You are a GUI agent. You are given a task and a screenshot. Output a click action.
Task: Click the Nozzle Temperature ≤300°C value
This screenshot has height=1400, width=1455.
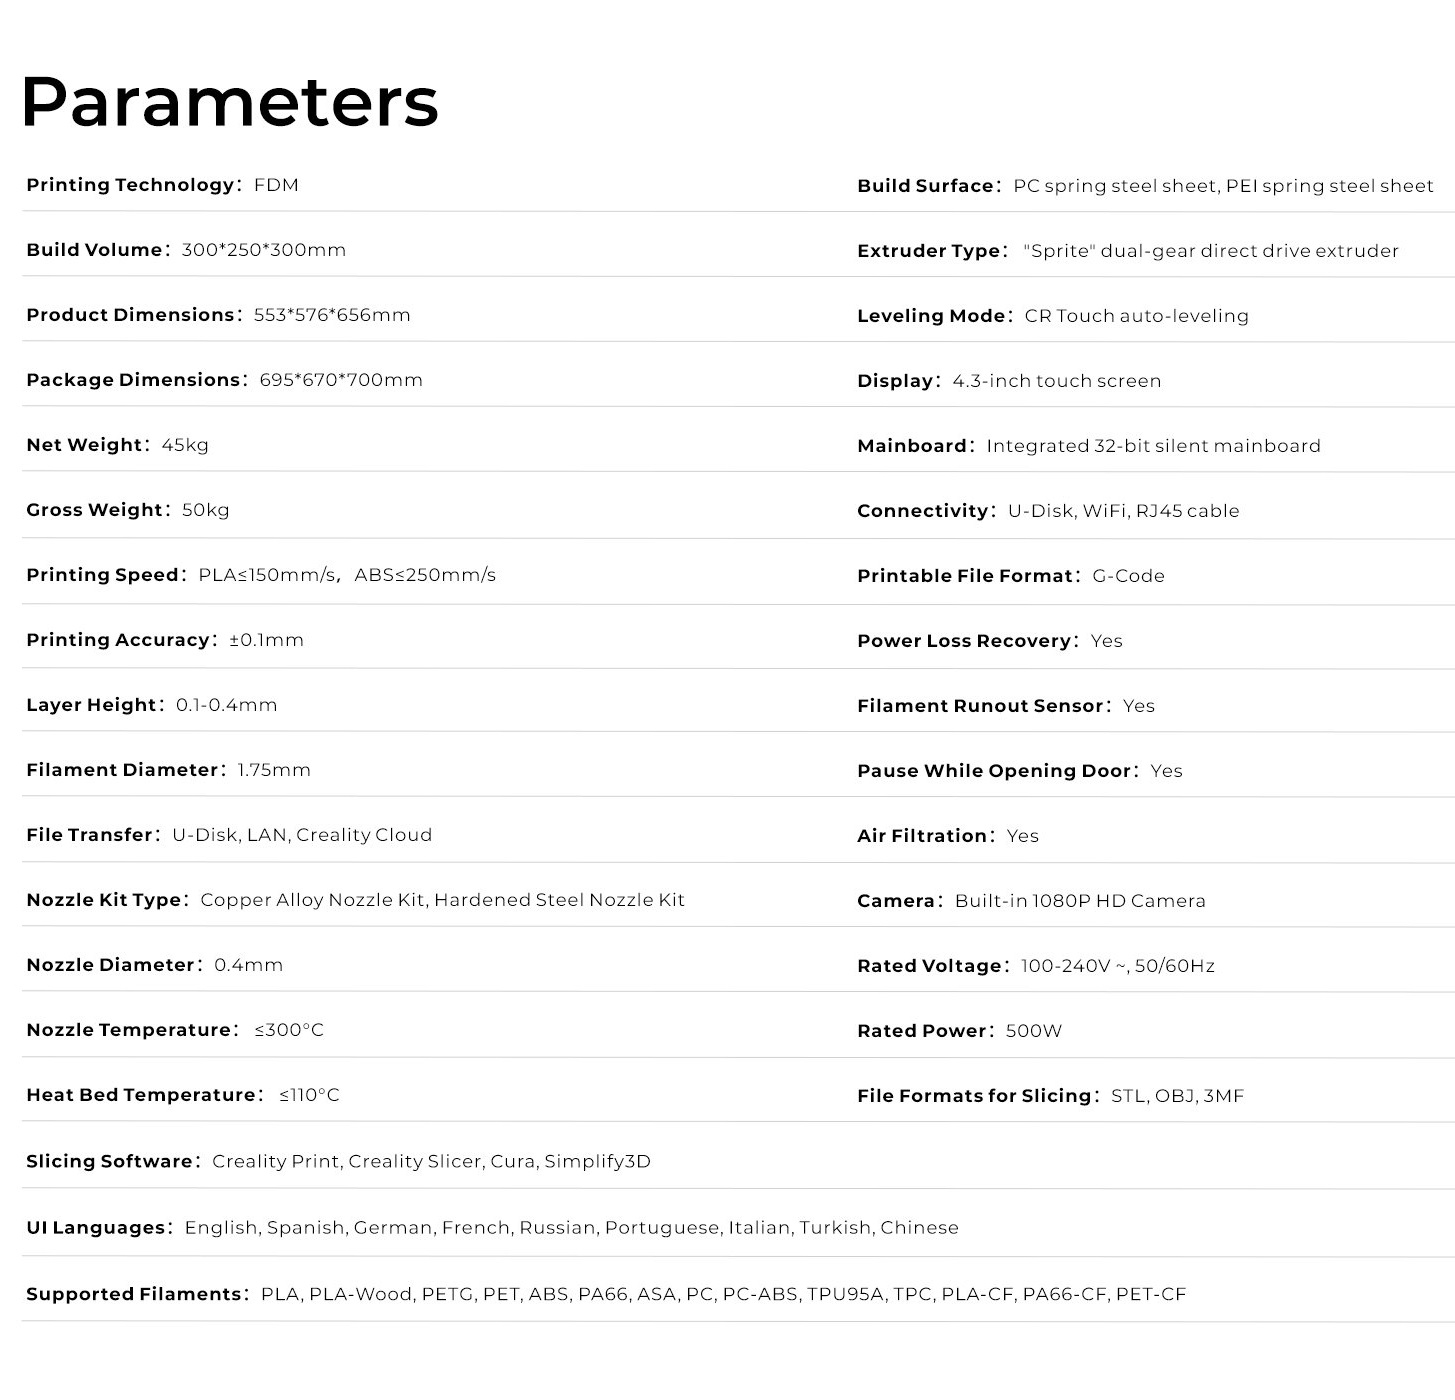(289, 1030)
